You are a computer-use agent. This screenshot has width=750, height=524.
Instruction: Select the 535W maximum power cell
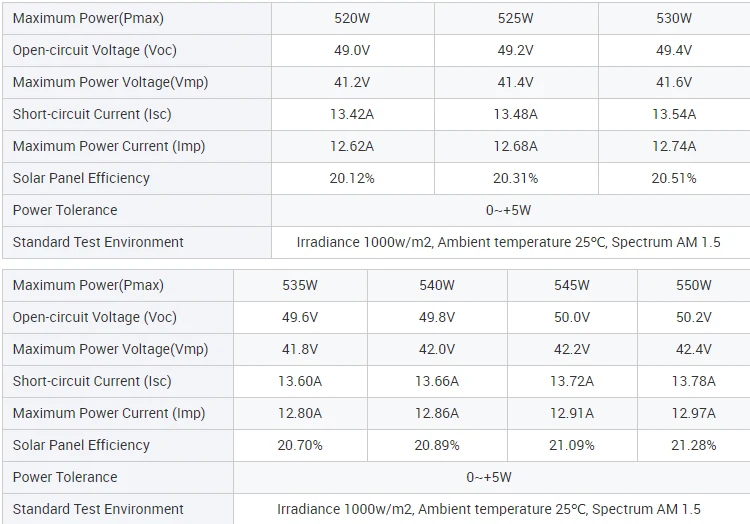point(300,285)
